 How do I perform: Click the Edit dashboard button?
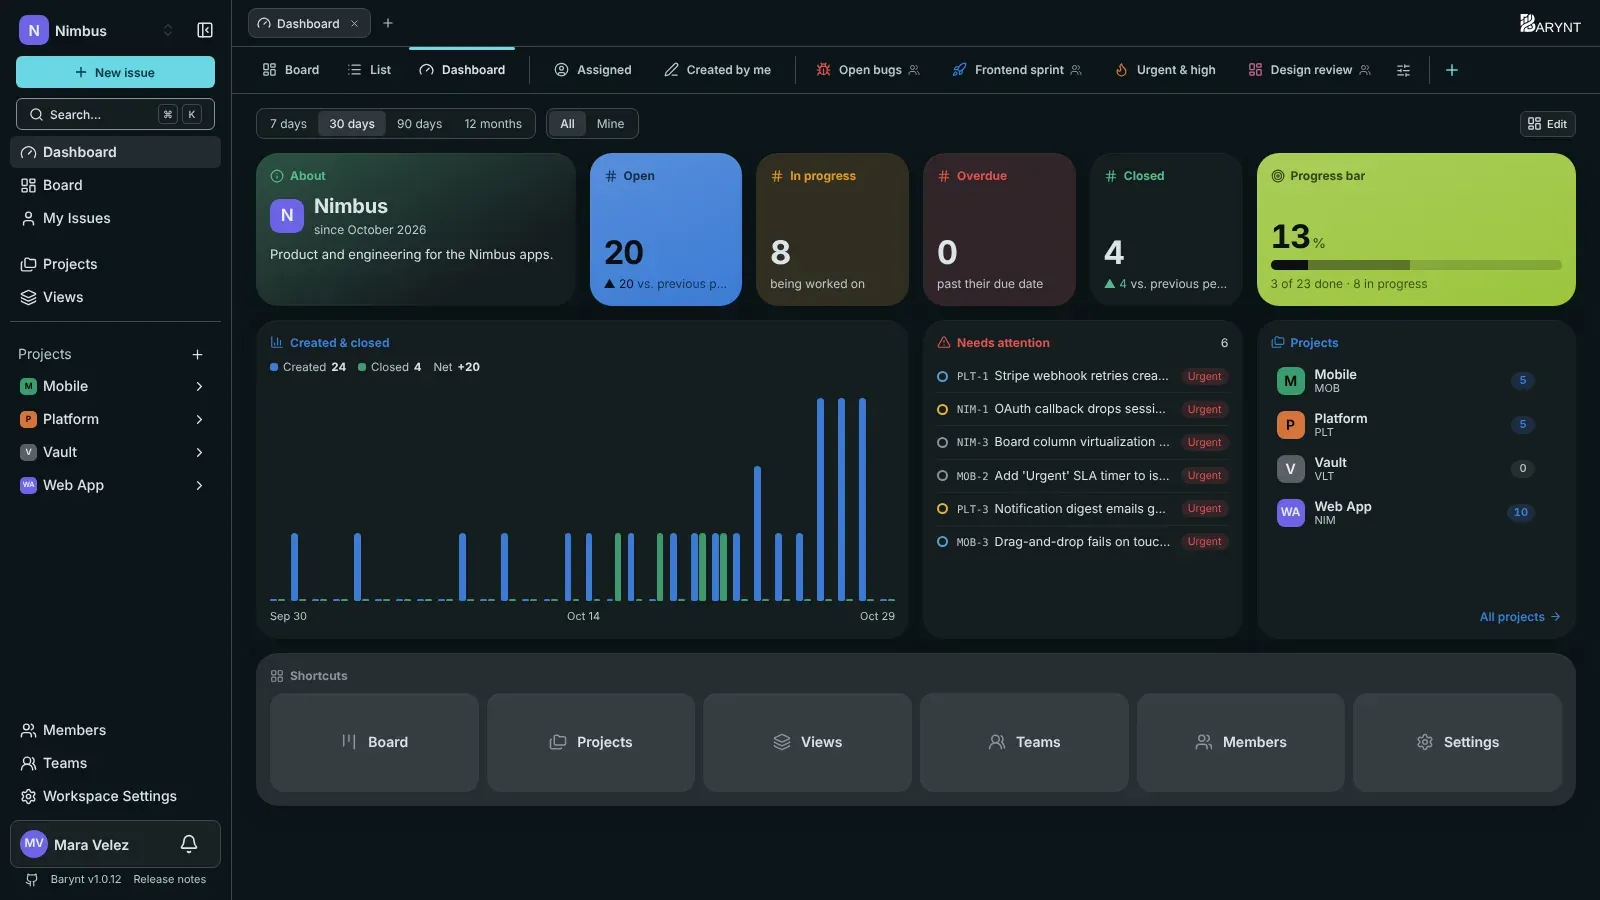[x=1548, y=124]
